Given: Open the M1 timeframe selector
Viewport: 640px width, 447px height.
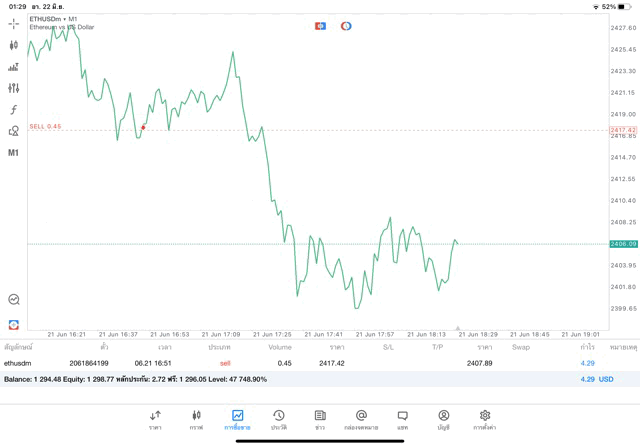Looking at the screenshot, I should click(14, 153).
